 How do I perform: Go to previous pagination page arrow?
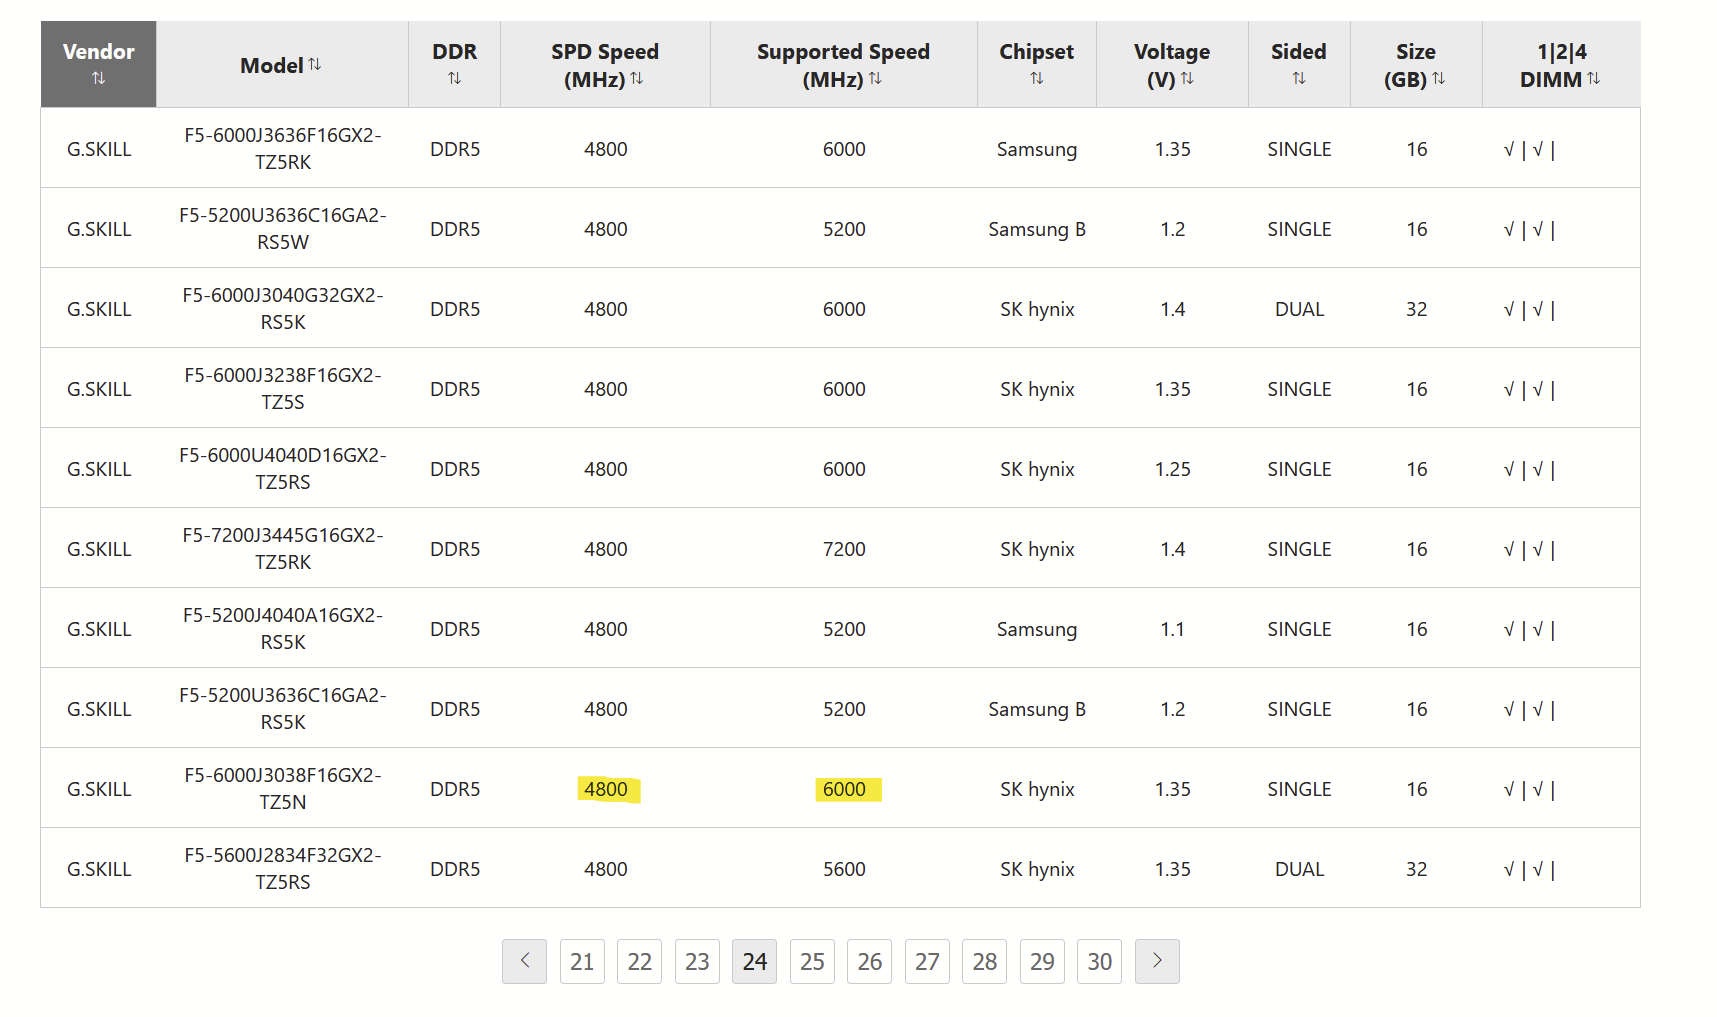[x=524, y=961]
